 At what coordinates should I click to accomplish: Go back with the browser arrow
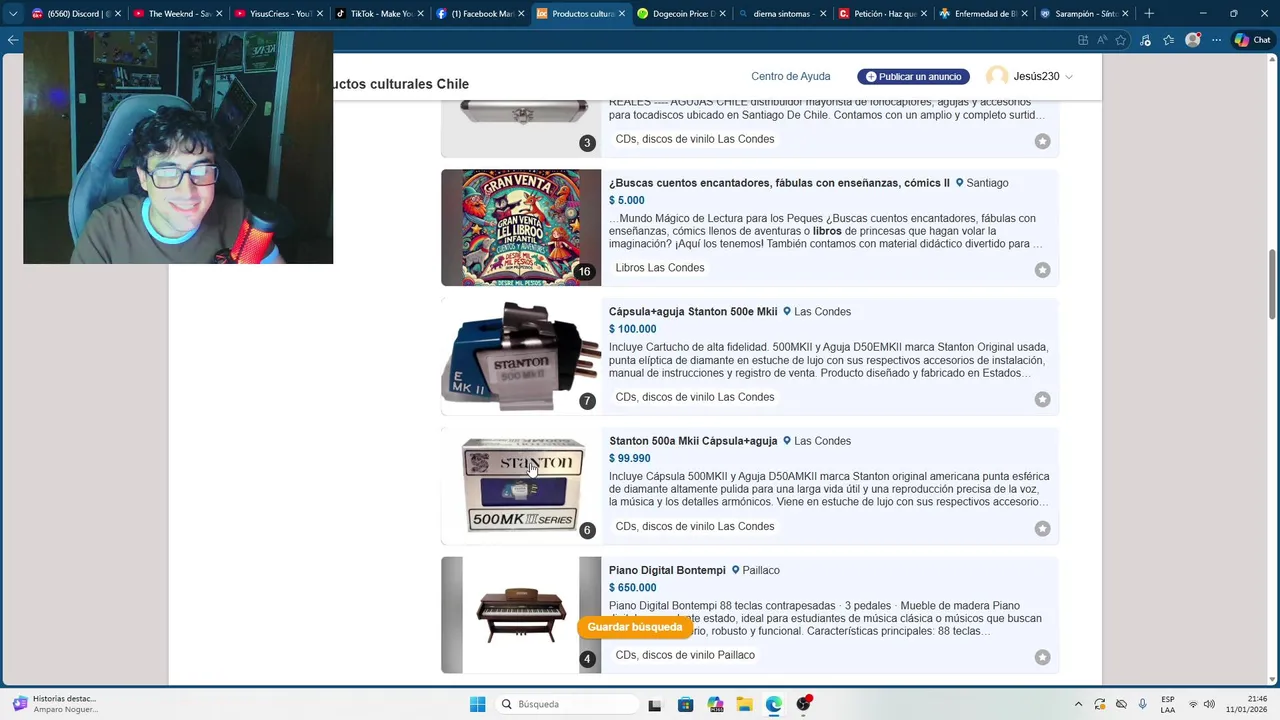(13, 40)
